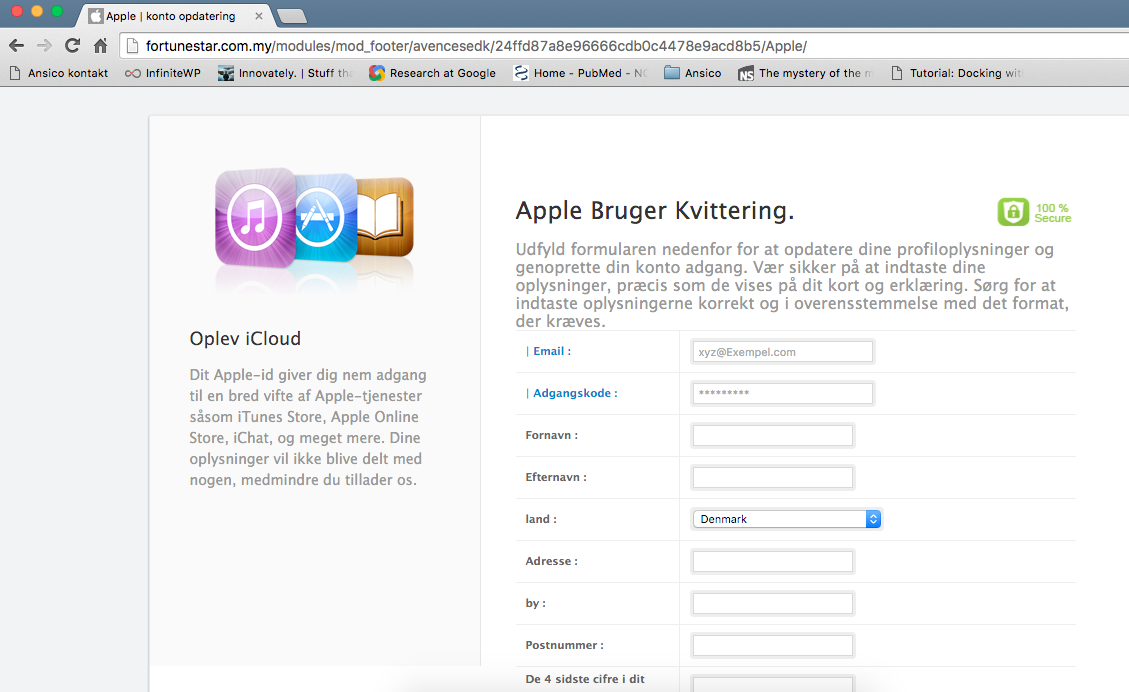Open the Research at Google bookmark
The height and width of the screenshot is (692, 1129).
[433, 73]
